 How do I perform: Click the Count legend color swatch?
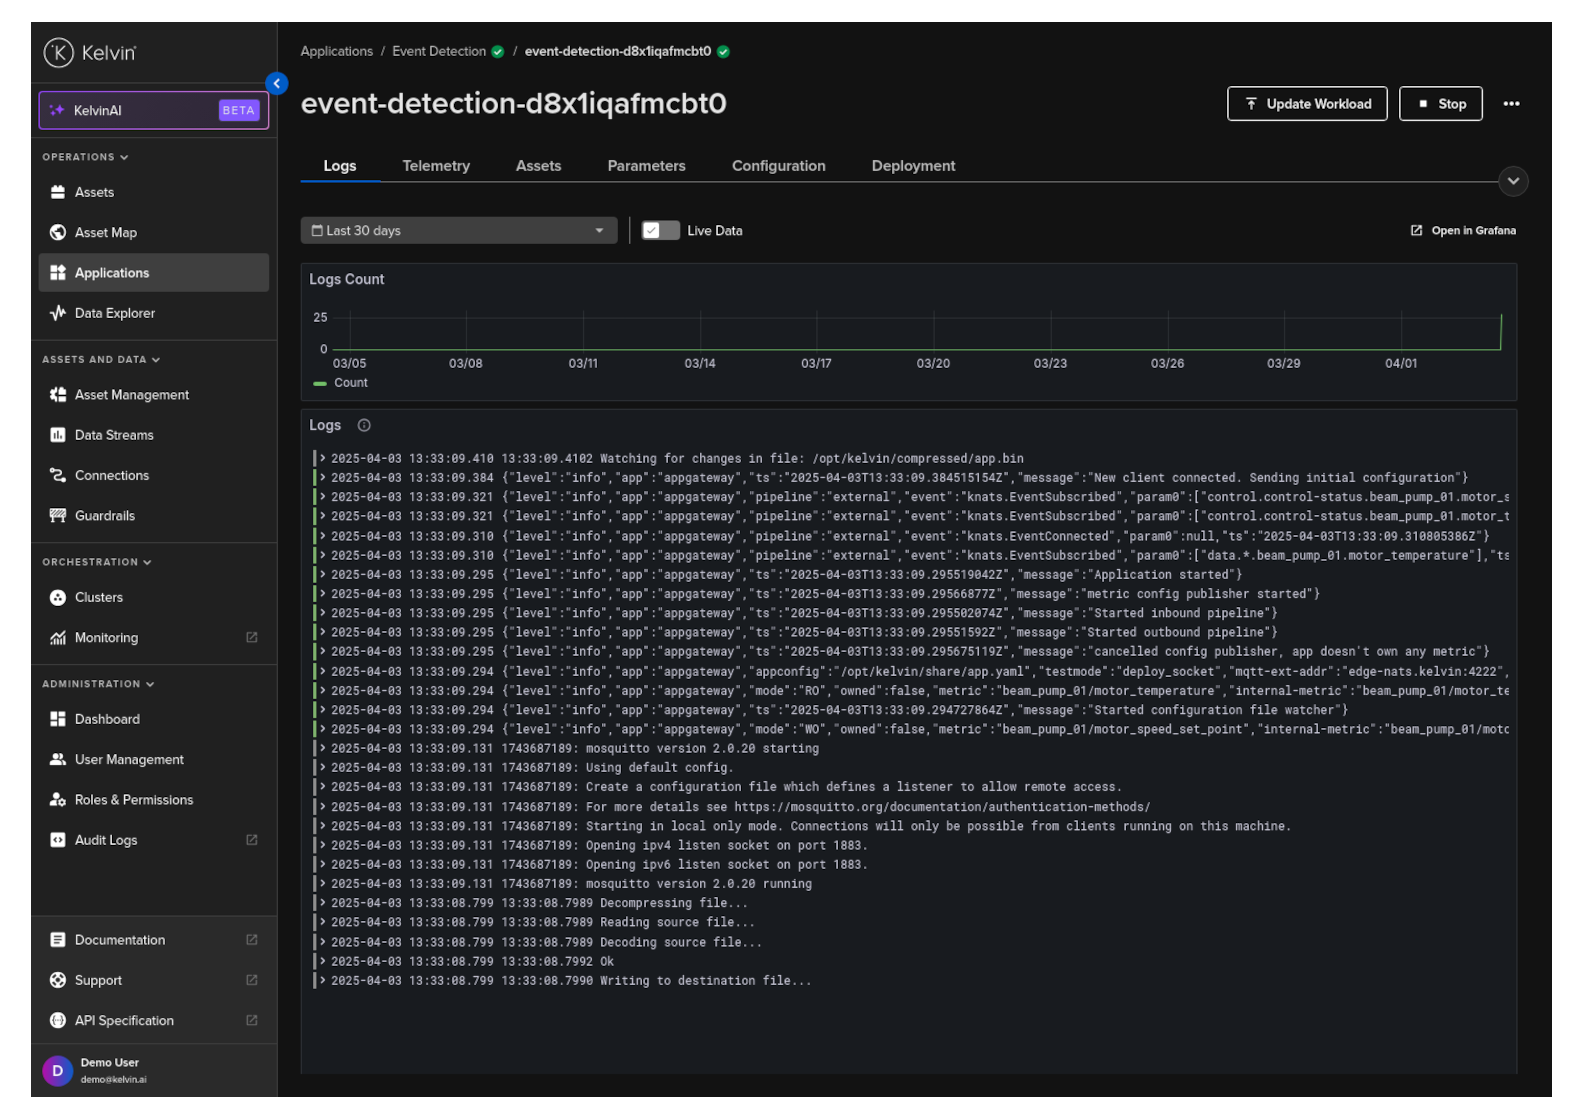320,383
